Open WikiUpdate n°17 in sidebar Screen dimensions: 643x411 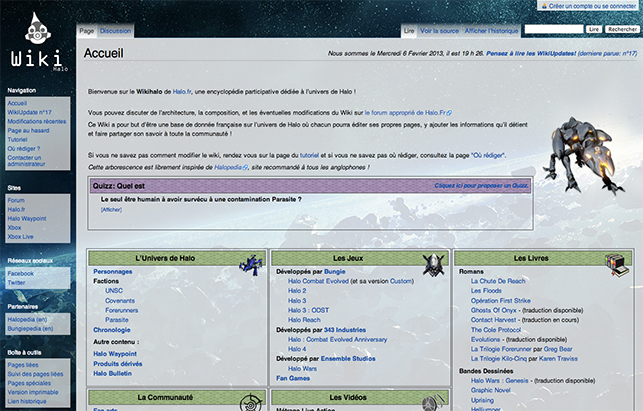[30, 112]
